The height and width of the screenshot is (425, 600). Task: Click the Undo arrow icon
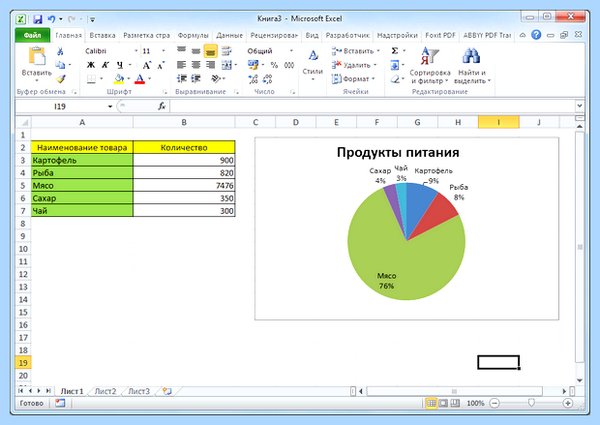coord(51,19)
